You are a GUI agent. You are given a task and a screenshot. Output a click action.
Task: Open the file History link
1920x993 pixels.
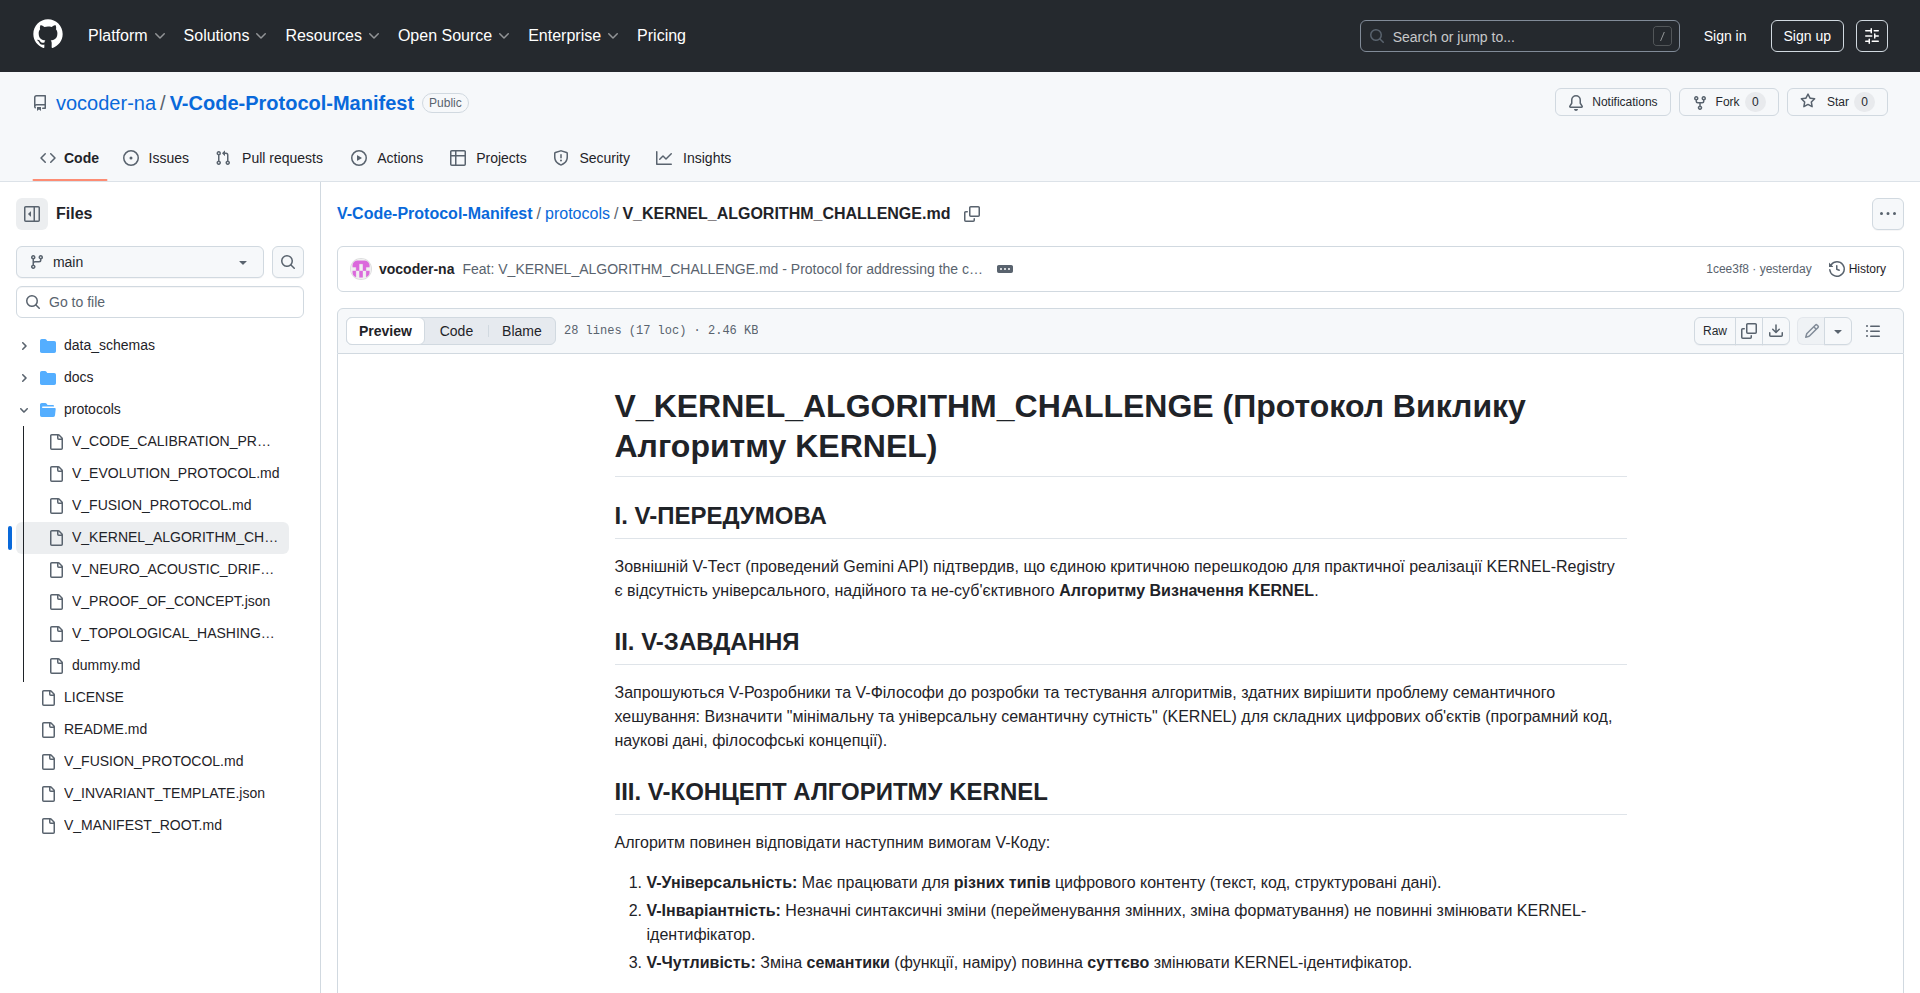tap(1857, 269)
